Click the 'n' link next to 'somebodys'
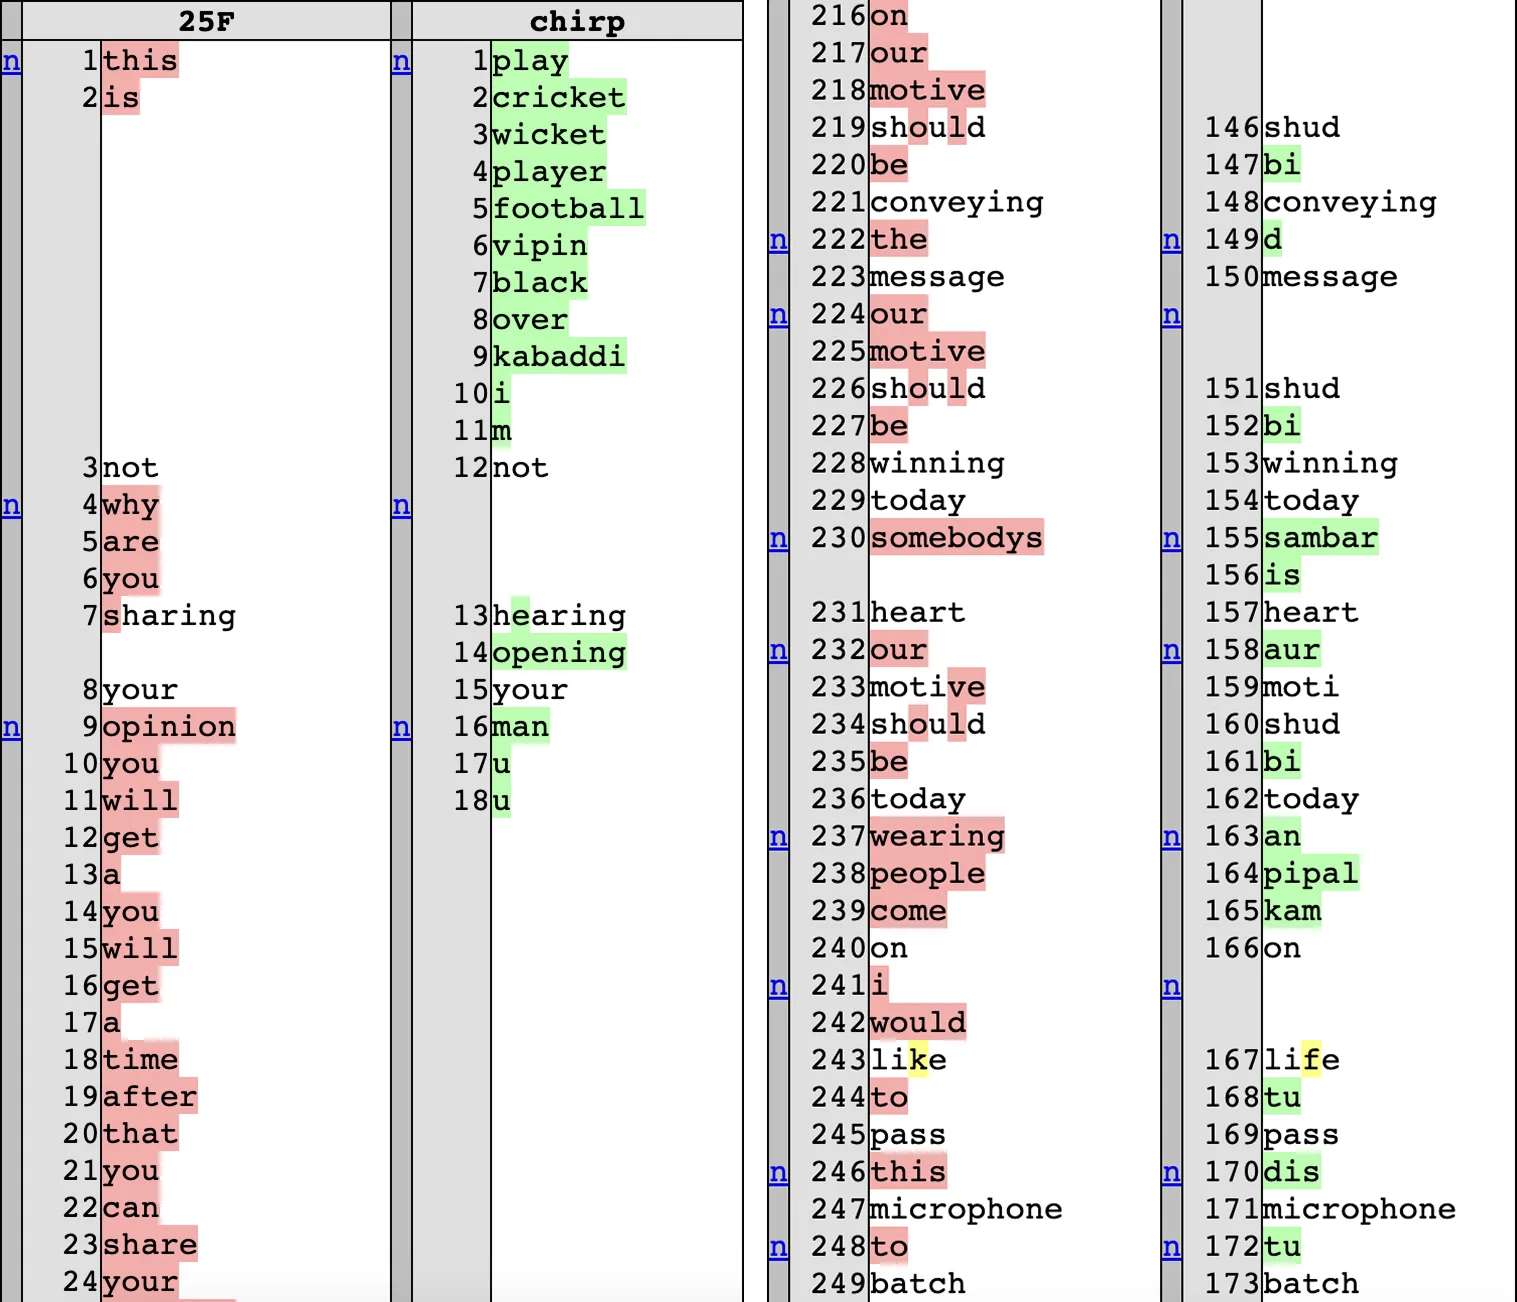Screen dimensions: 1517x1302 778,540
